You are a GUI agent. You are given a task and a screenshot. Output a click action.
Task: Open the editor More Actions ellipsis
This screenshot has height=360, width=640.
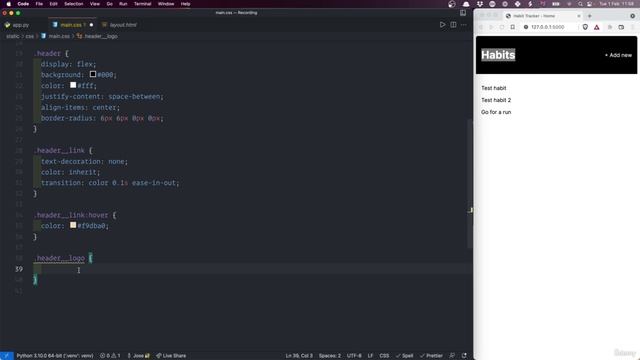coord(464,25)
